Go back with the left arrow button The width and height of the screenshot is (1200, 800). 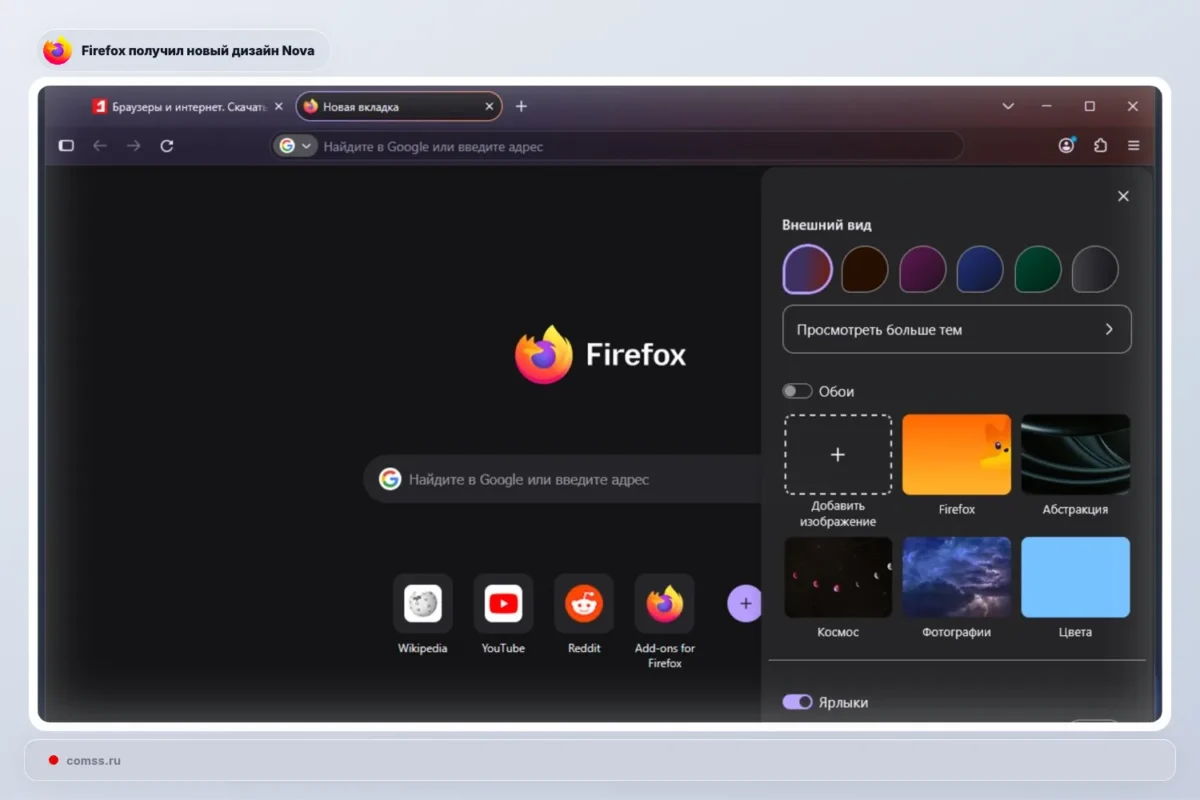point(100,146)
